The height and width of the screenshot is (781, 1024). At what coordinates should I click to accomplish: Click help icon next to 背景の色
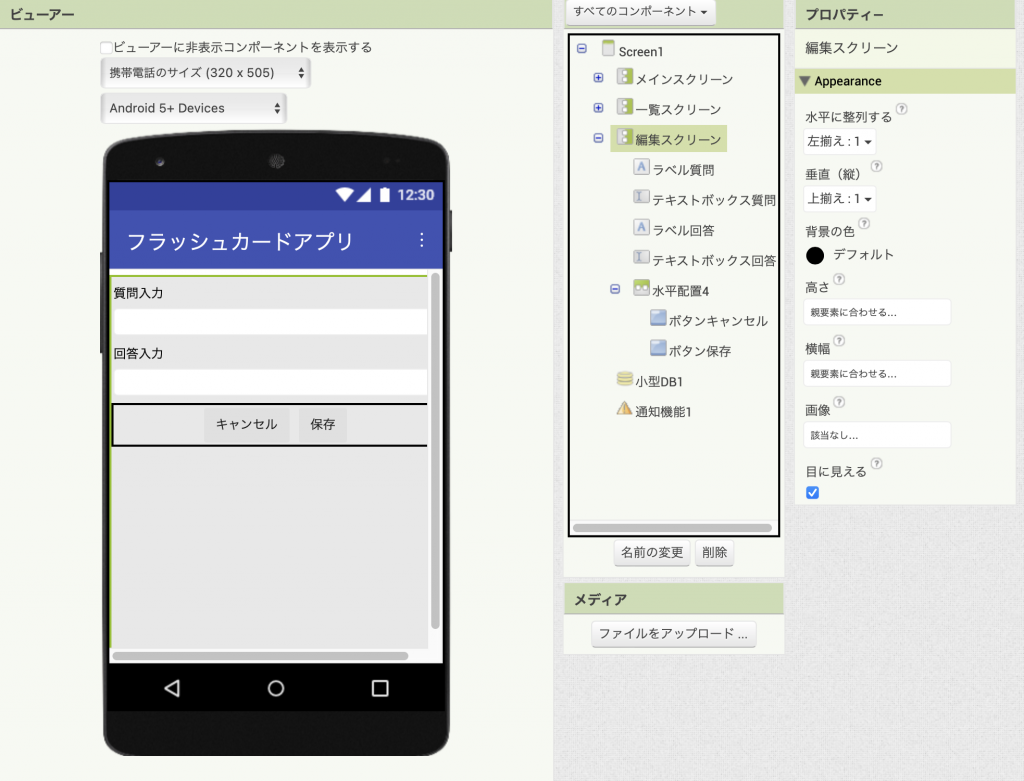coord(864,224)
